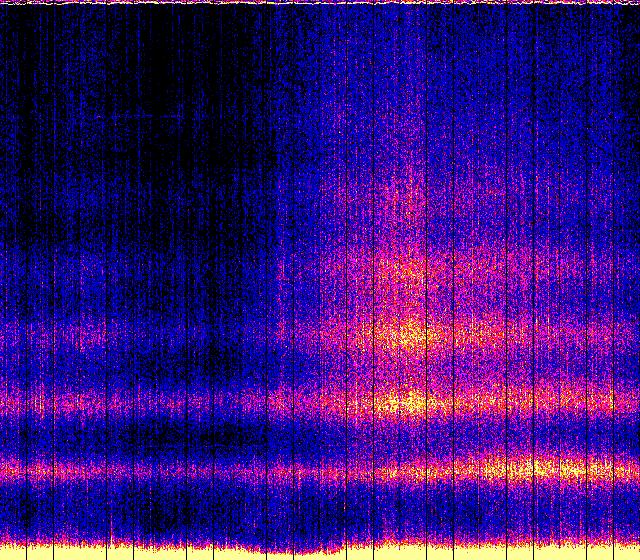Select the right end of the lowest magenta band

point(628,468)
